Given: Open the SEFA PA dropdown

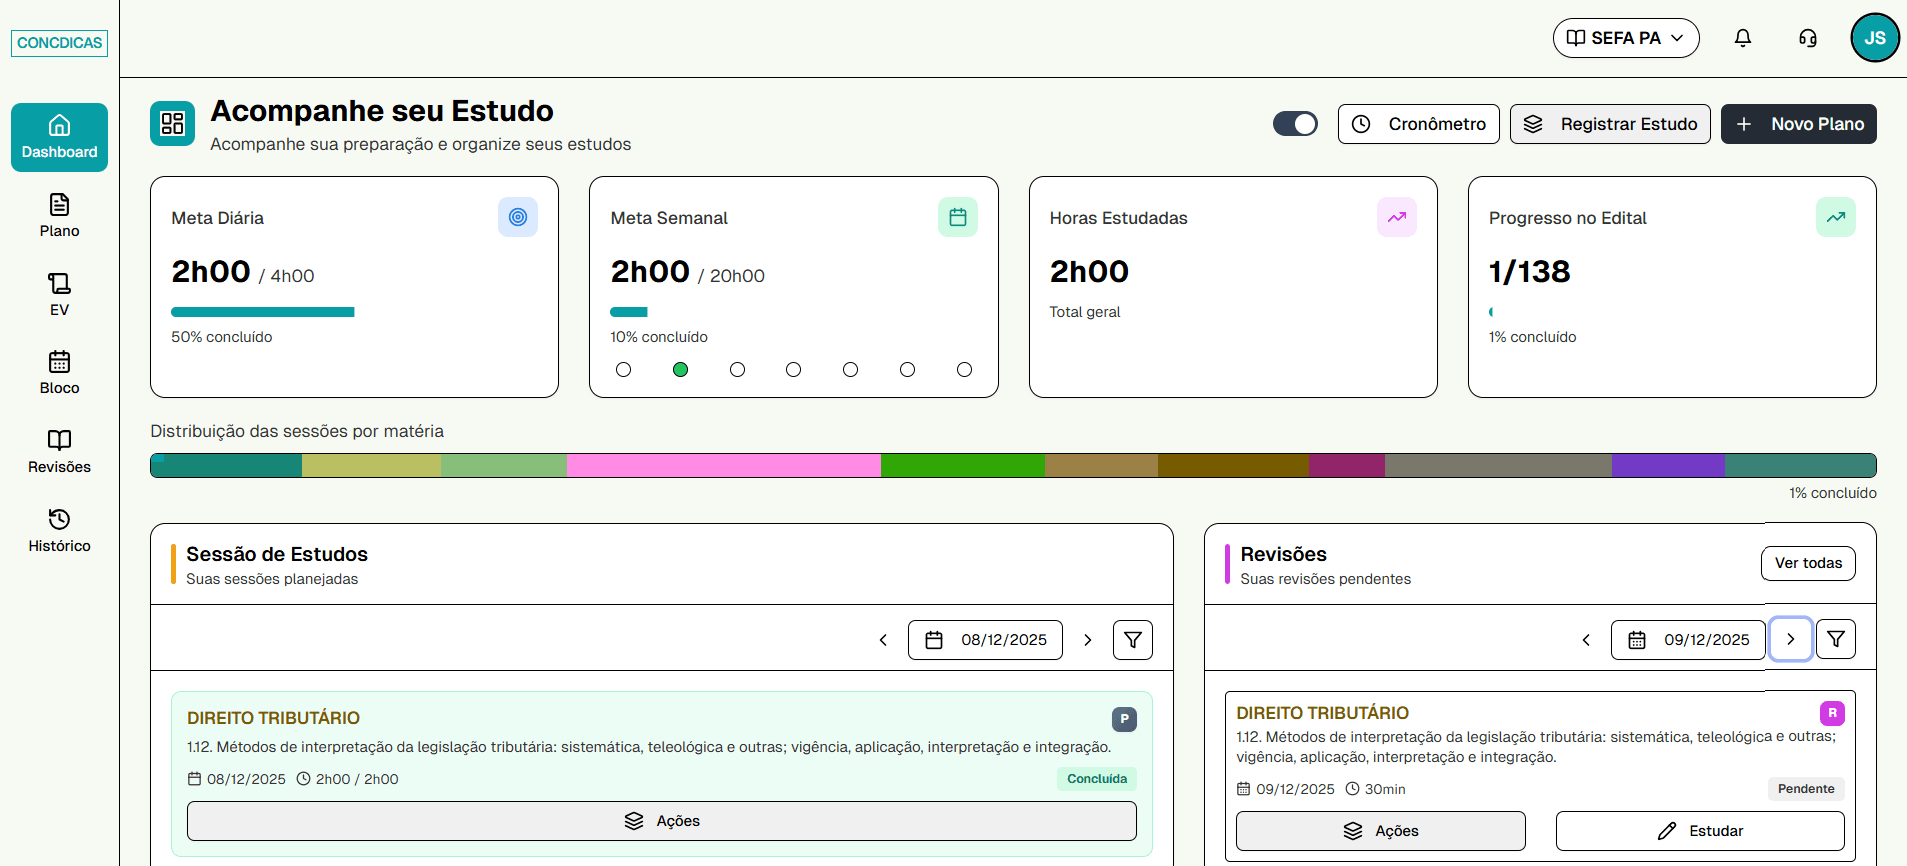Looking at the screenshot, I should tap(1626, 38).
